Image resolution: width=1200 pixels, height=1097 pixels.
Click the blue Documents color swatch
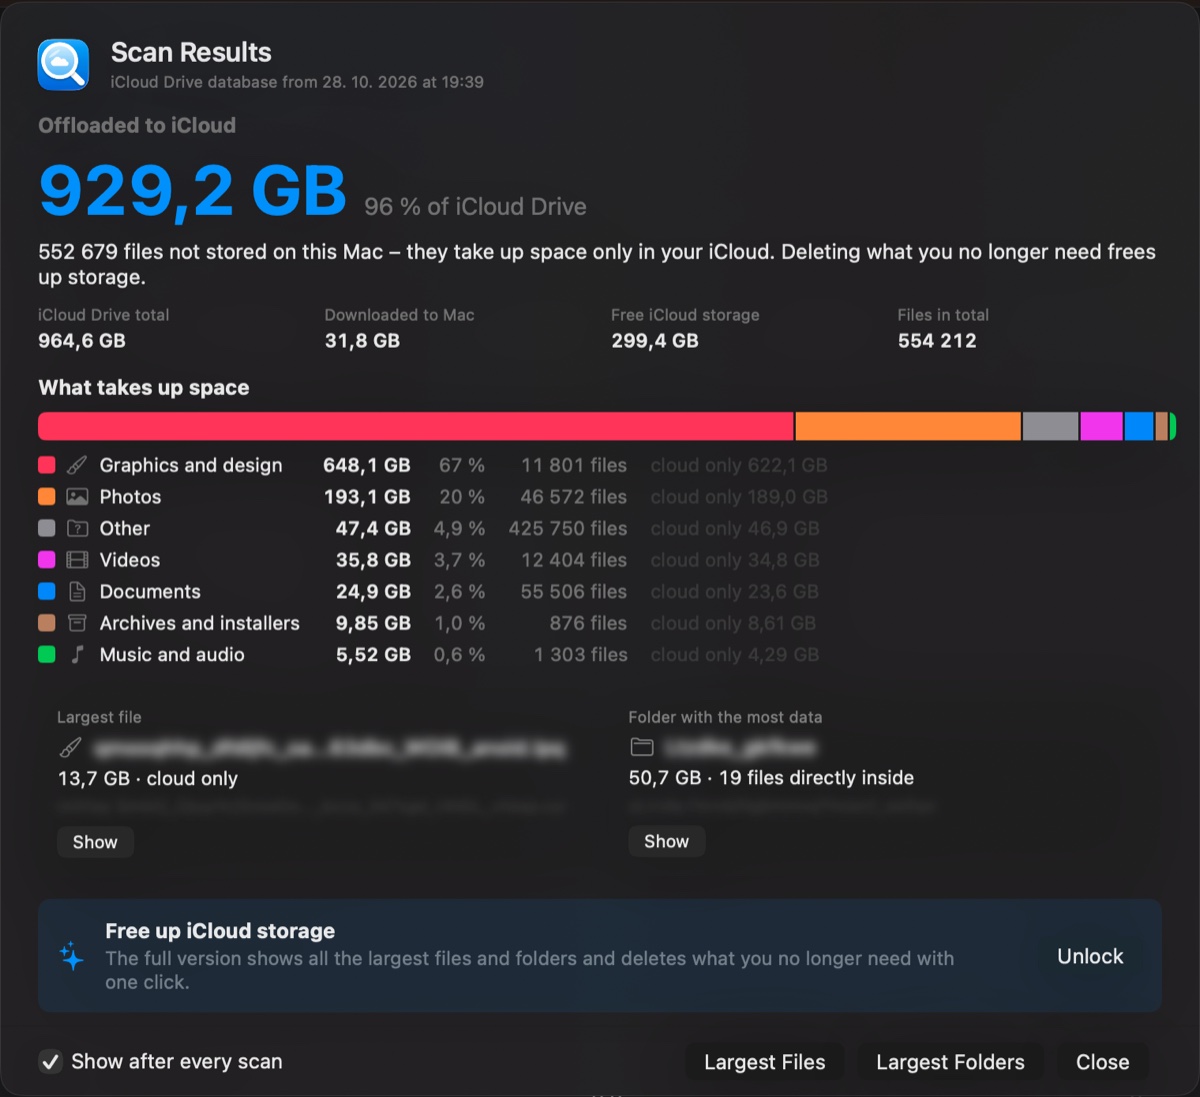[46, 592]
